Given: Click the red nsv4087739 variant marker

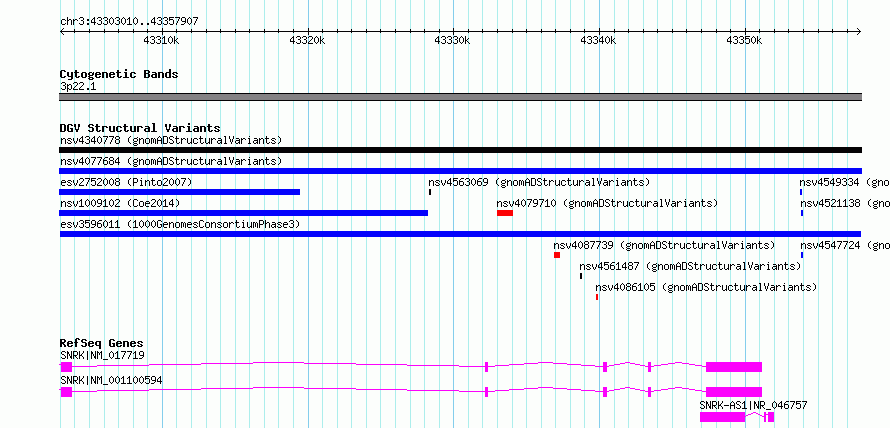Looking at the screenshot, I should coord(557,255).
